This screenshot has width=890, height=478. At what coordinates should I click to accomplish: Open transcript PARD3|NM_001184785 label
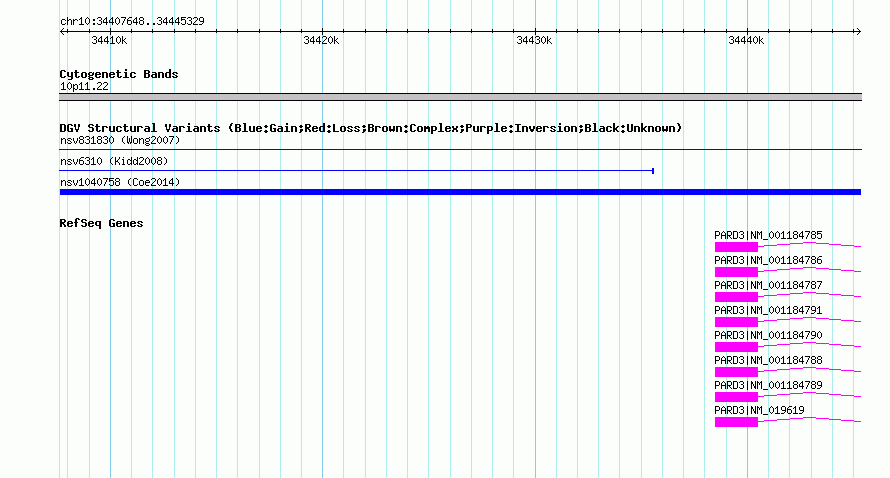point(768,235)
